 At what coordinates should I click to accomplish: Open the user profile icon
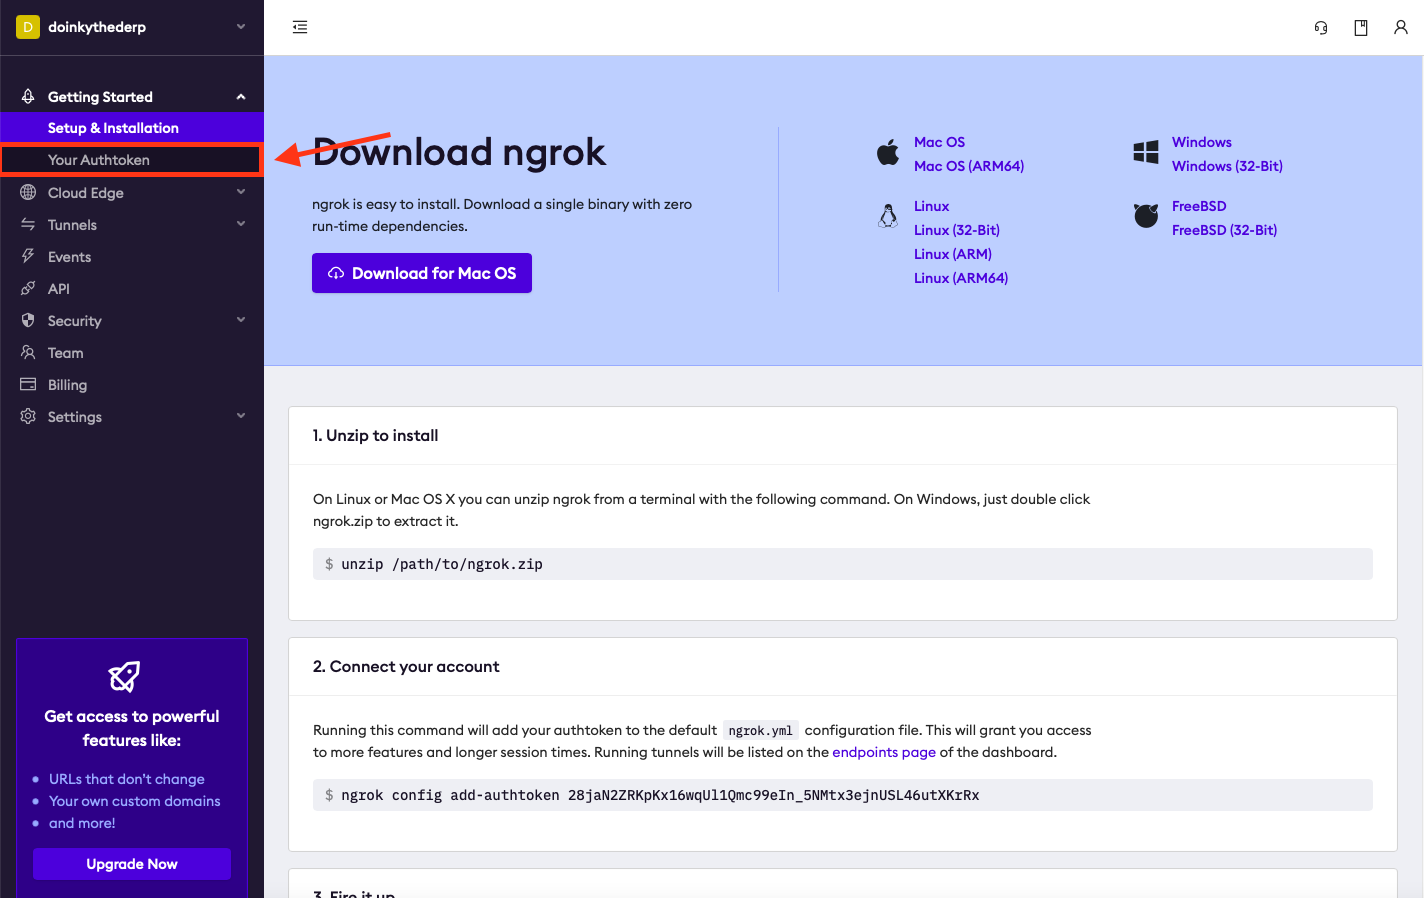click(1401, 28)
